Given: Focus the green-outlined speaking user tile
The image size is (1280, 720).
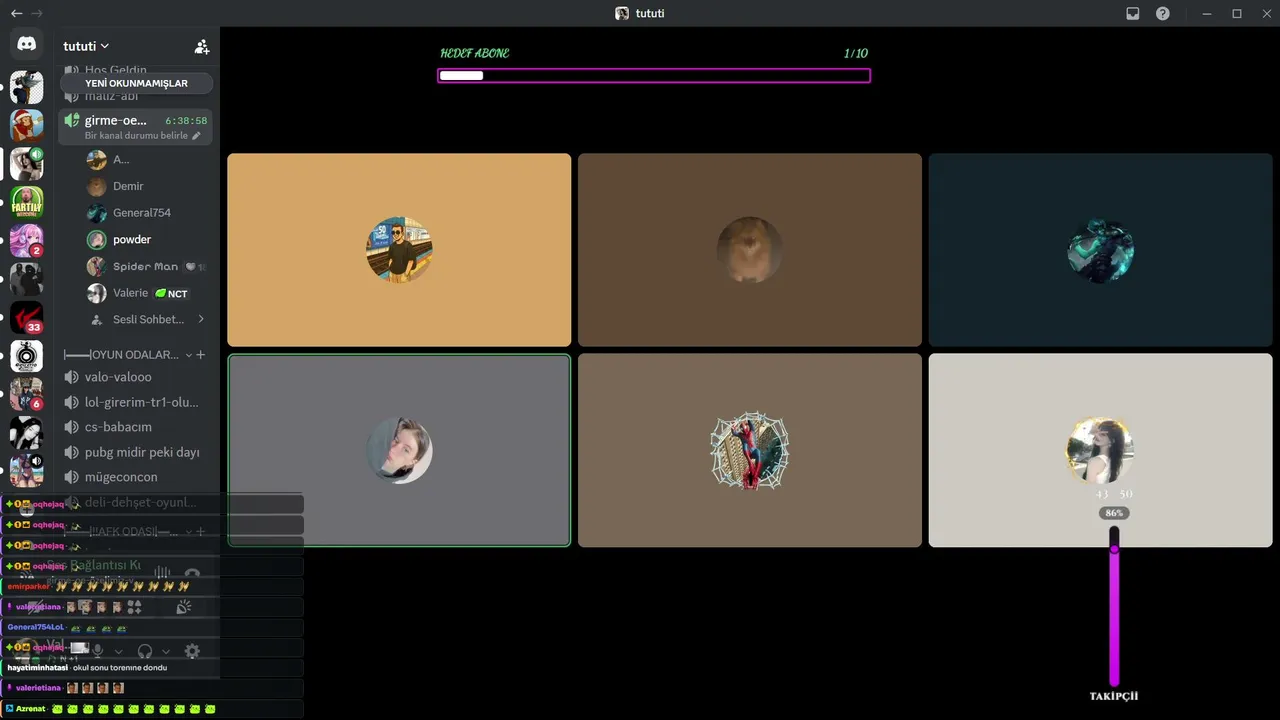Looking at the screenshot, I should [x=399, y=450].
